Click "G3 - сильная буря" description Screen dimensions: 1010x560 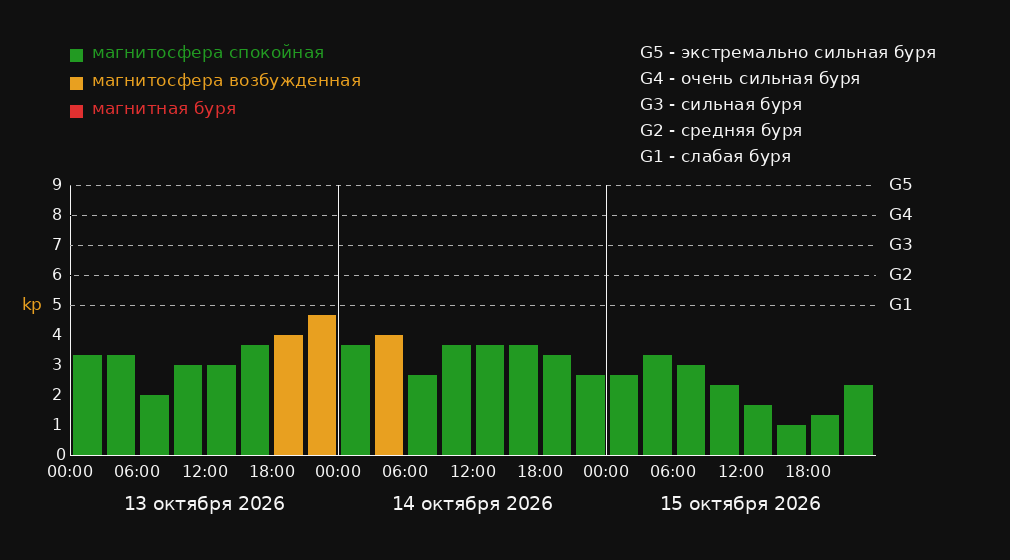point(721,104)
